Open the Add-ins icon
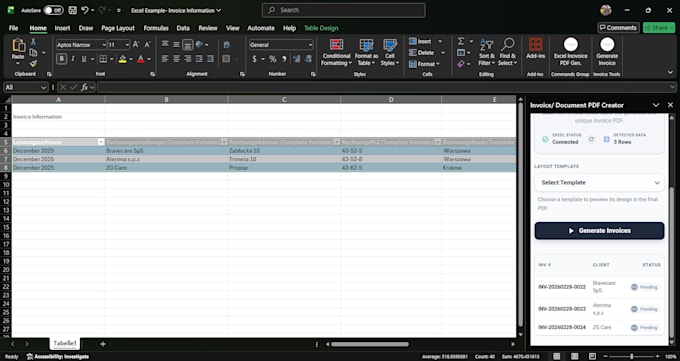This screenshot has width=680, height=361. coord(536,48)
